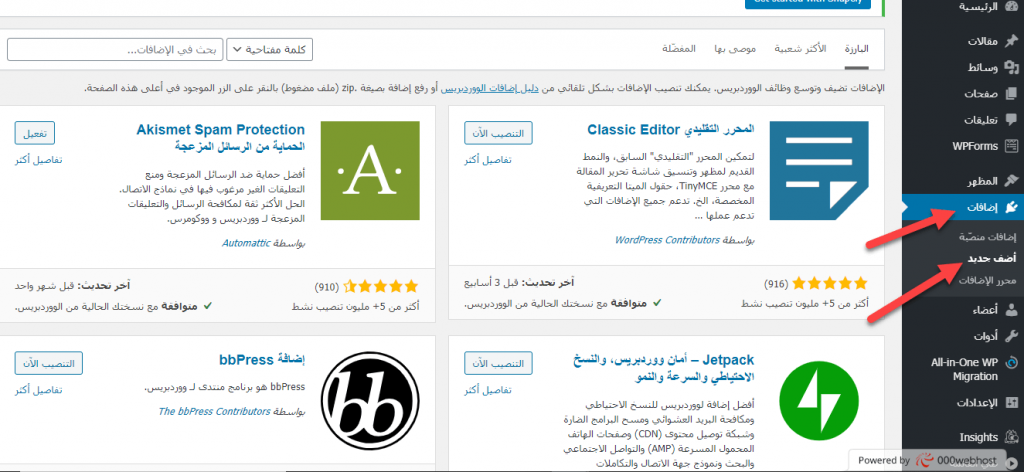Open more details for Akismet
This screenshot has width=1024, height=472.
(x=39, y=159)
